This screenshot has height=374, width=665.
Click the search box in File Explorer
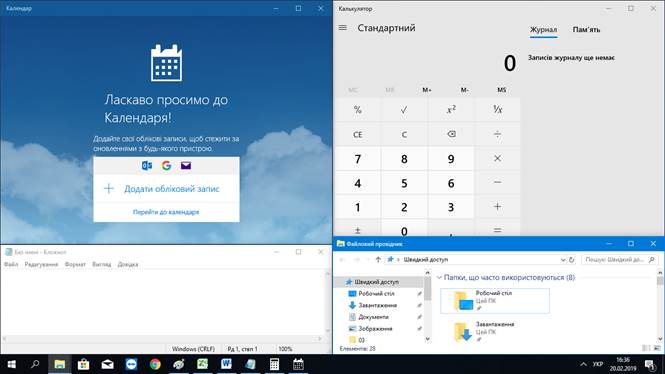click(619, 260)
